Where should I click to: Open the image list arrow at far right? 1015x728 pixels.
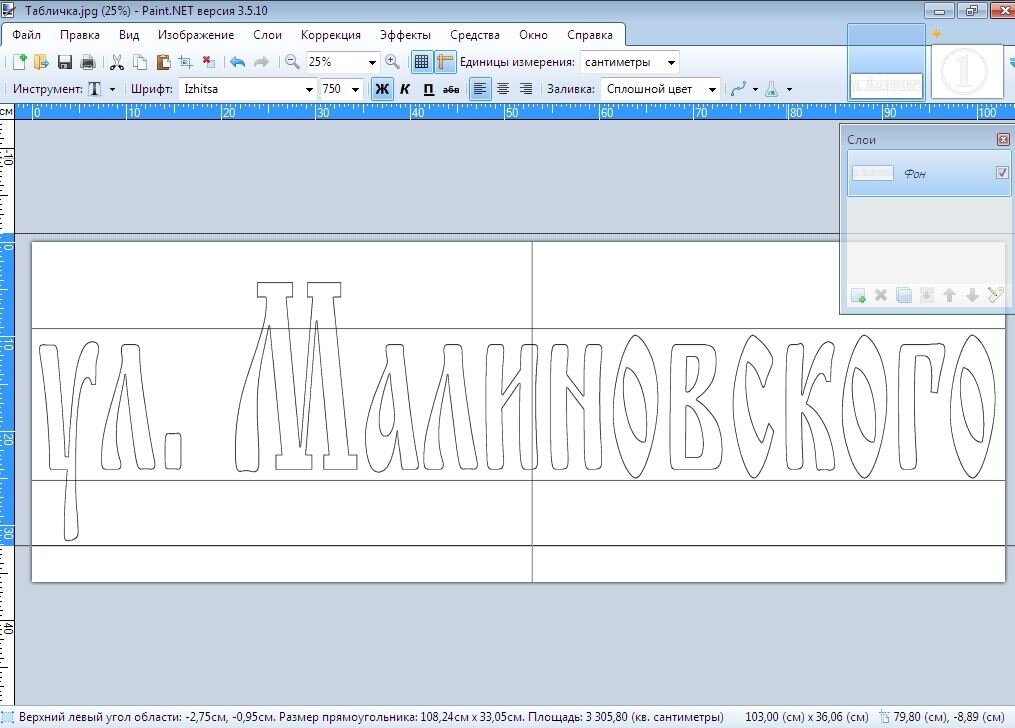[1011, 63]
